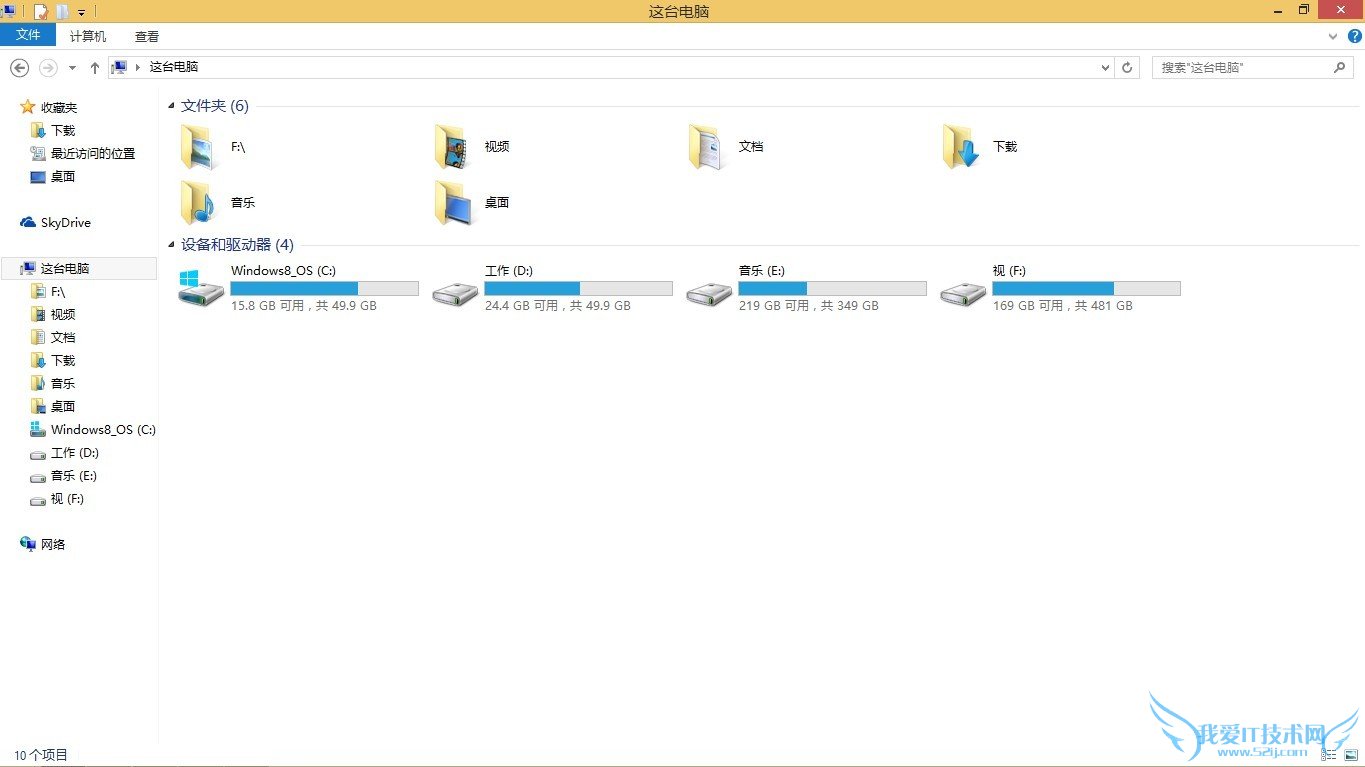1365x767 pixels.
Task: Collapse the 文件夹 (6) group arrow
Action: tap(172, 106)
